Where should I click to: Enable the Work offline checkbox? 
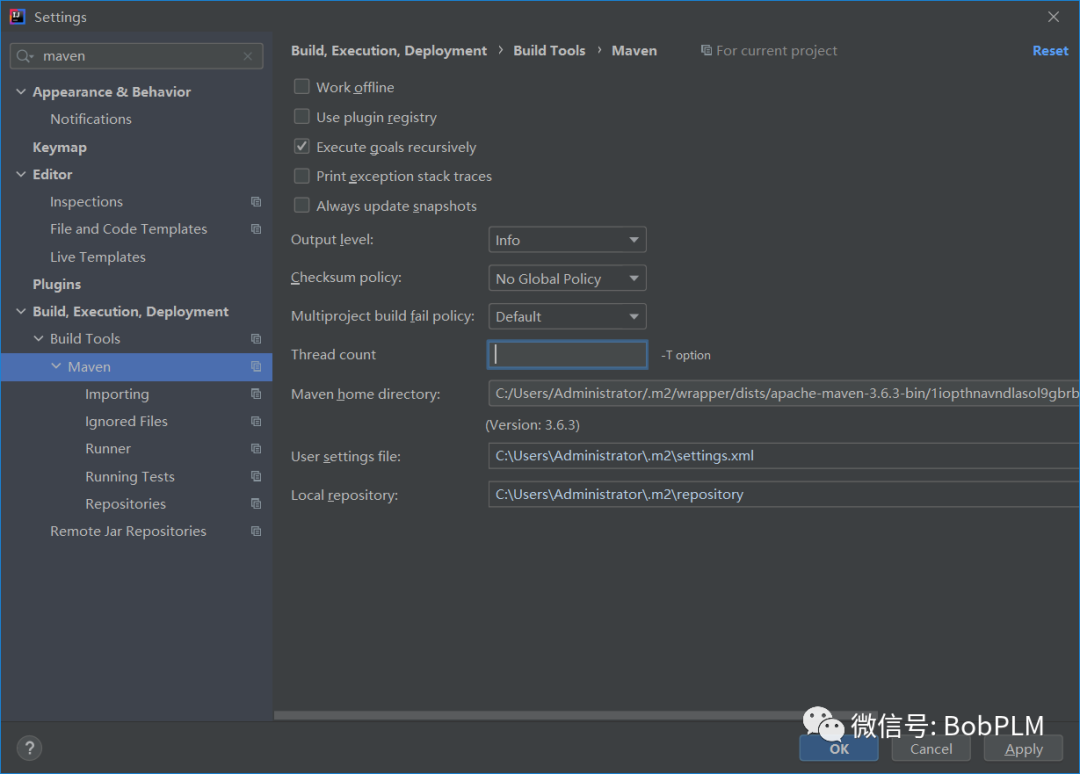click(x=302, y=87)
